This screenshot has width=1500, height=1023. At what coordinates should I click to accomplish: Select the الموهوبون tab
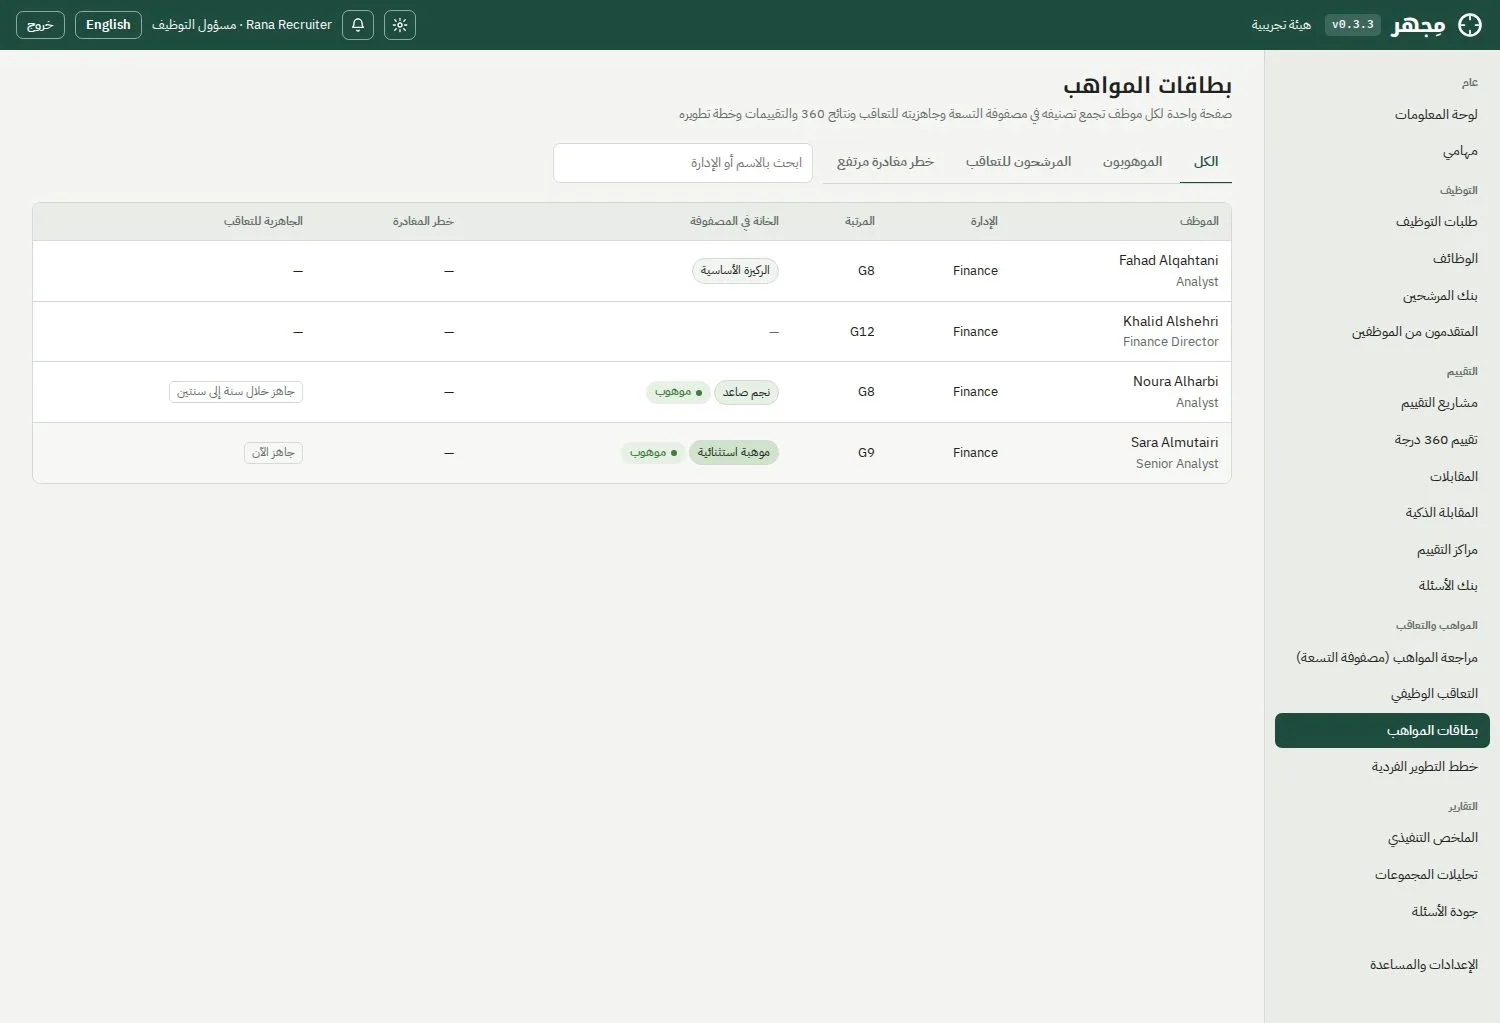pos(1132,162)
